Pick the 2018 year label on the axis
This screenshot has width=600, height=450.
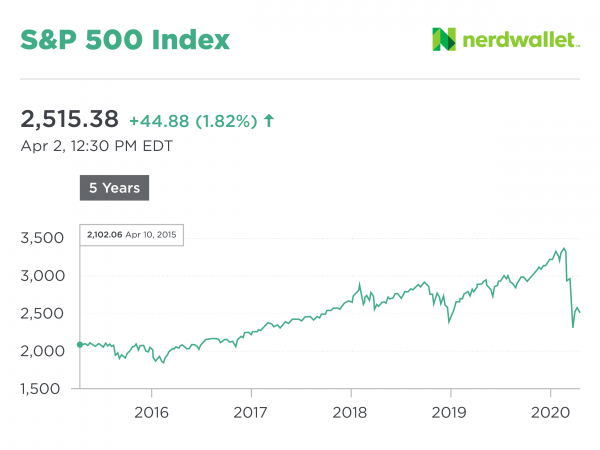(x=350, y=410)
